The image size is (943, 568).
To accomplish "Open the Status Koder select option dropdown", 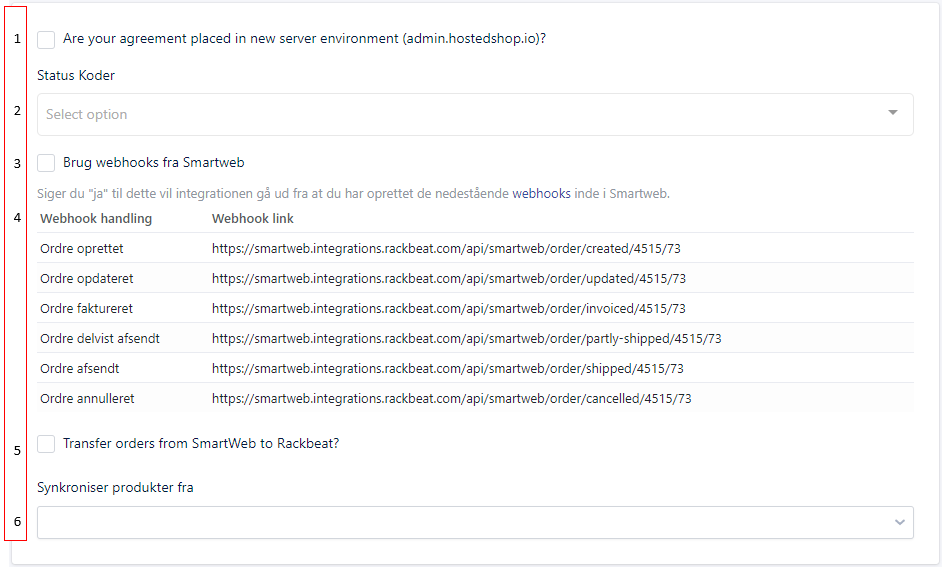I will pos(475,114).
